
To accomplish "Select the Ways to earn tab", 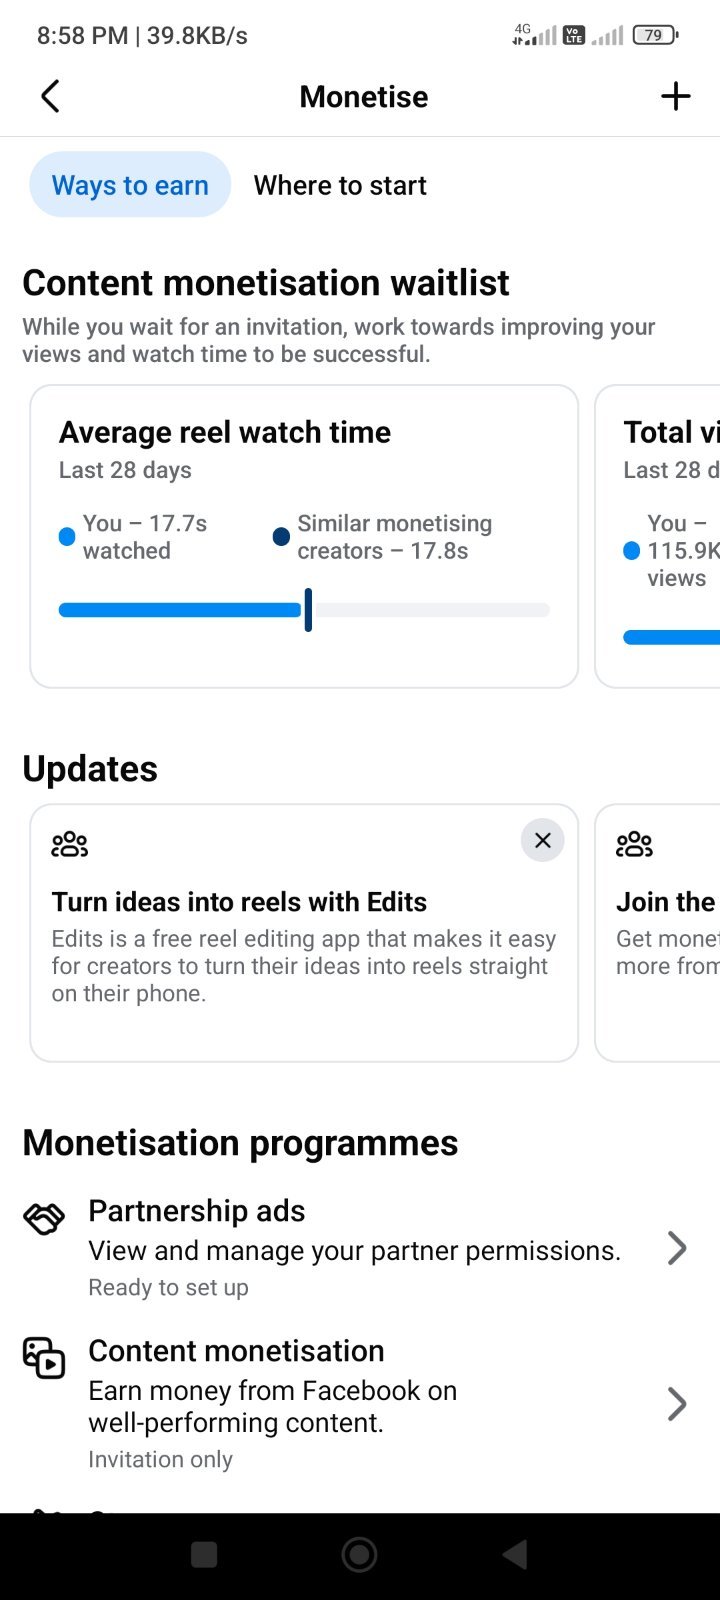I will point(130,185).
